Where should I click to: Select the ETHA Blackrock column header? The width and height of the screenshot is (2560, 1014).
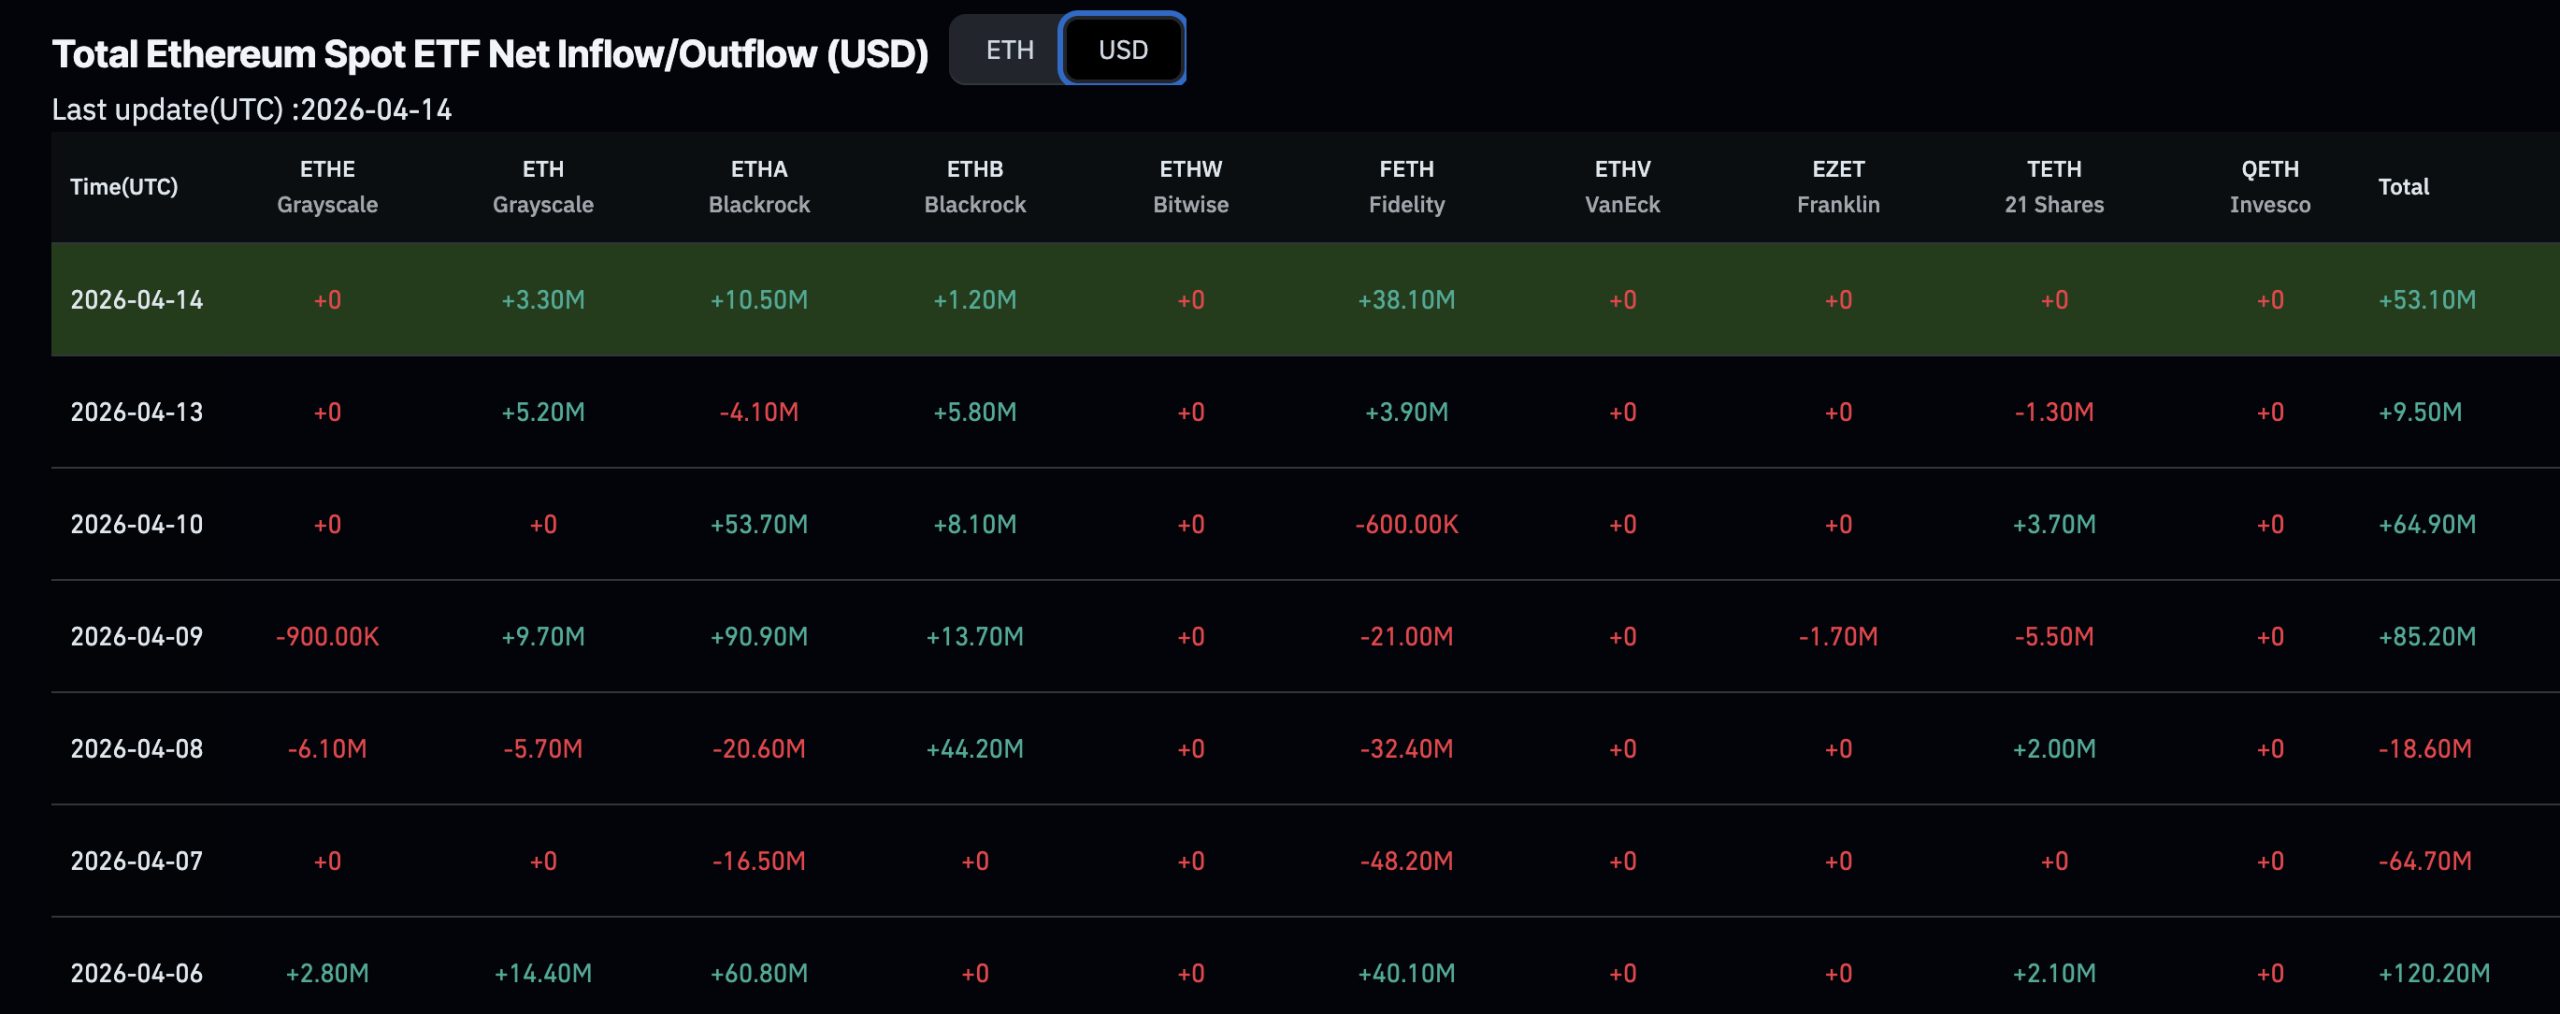759,186
